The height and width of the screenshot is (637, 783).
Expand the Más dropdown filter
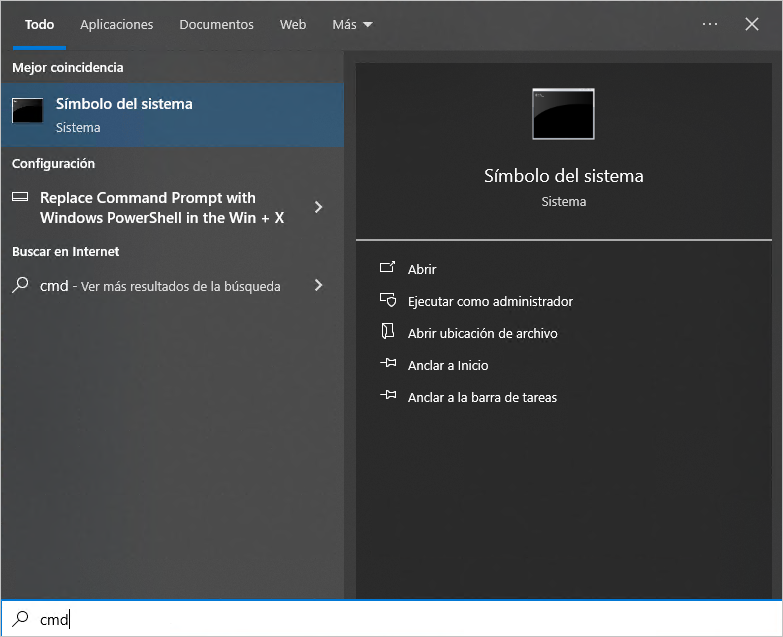pyautogui.click(x=352, y=24)
